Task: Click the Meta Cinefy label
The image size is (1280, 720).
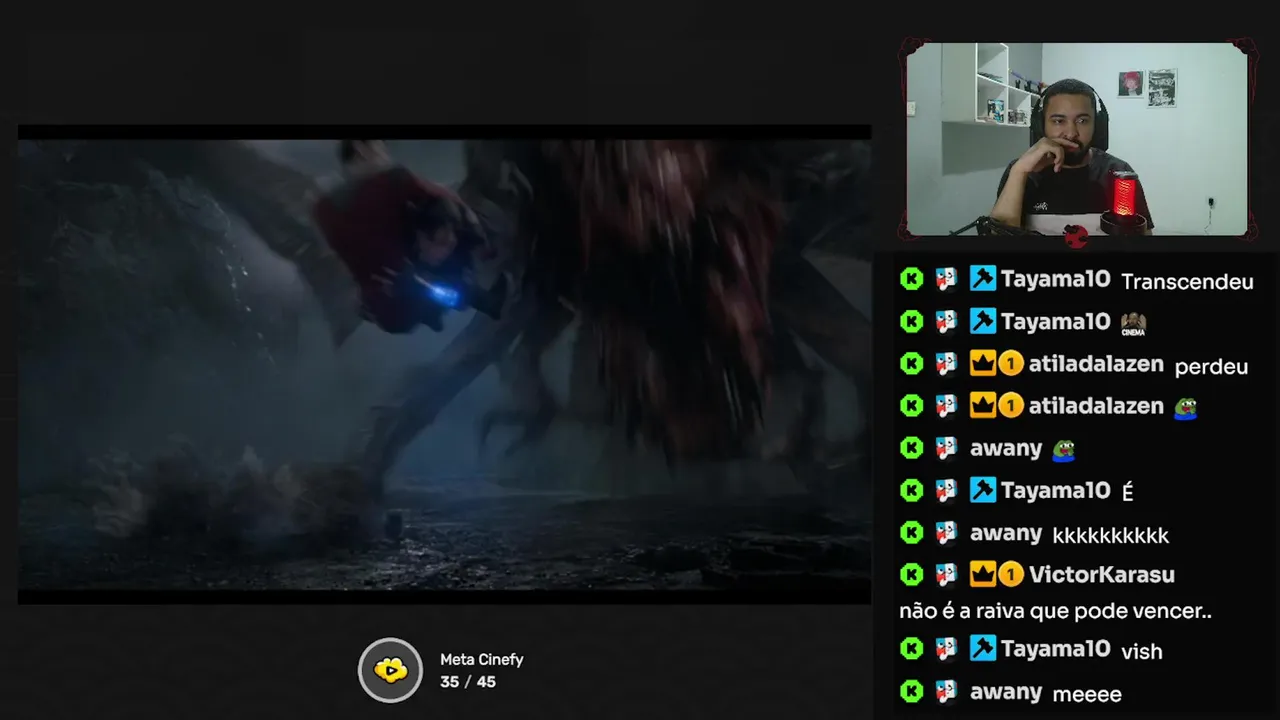Action: [482, 660]
